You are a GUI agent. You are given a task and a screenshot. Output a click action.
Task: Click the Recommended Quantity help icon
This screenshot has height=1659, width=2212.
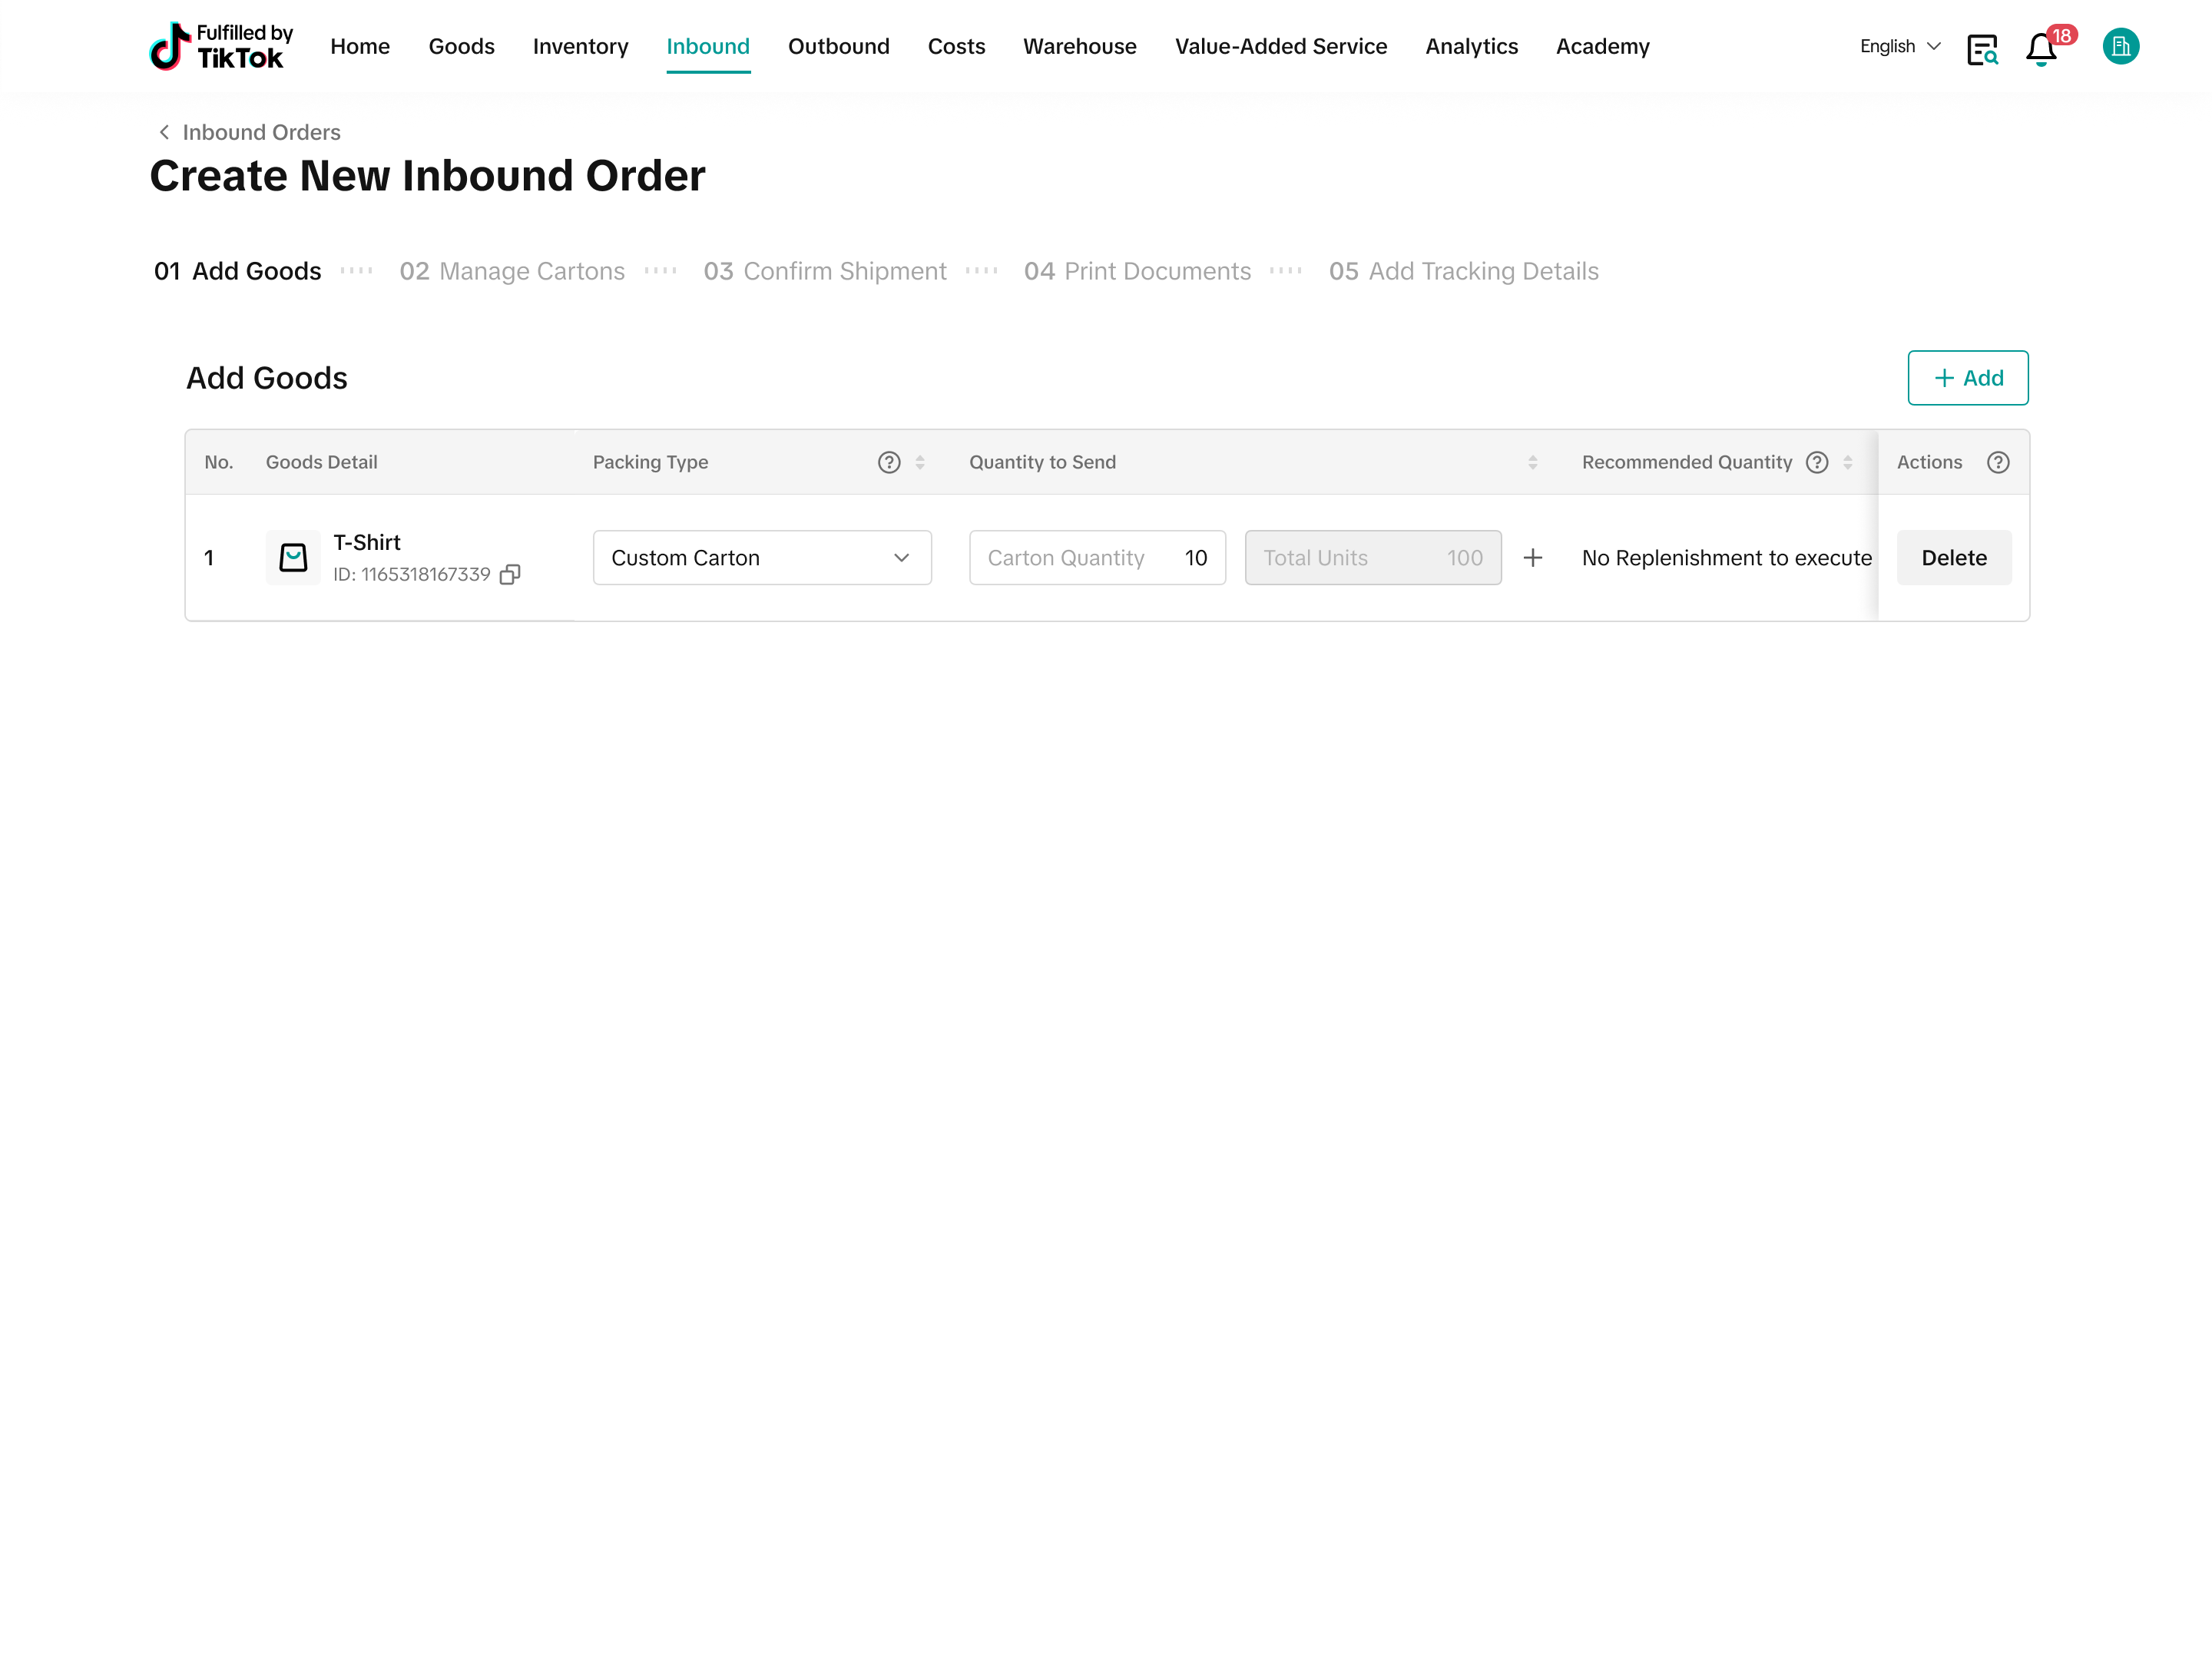point(1817,462)
